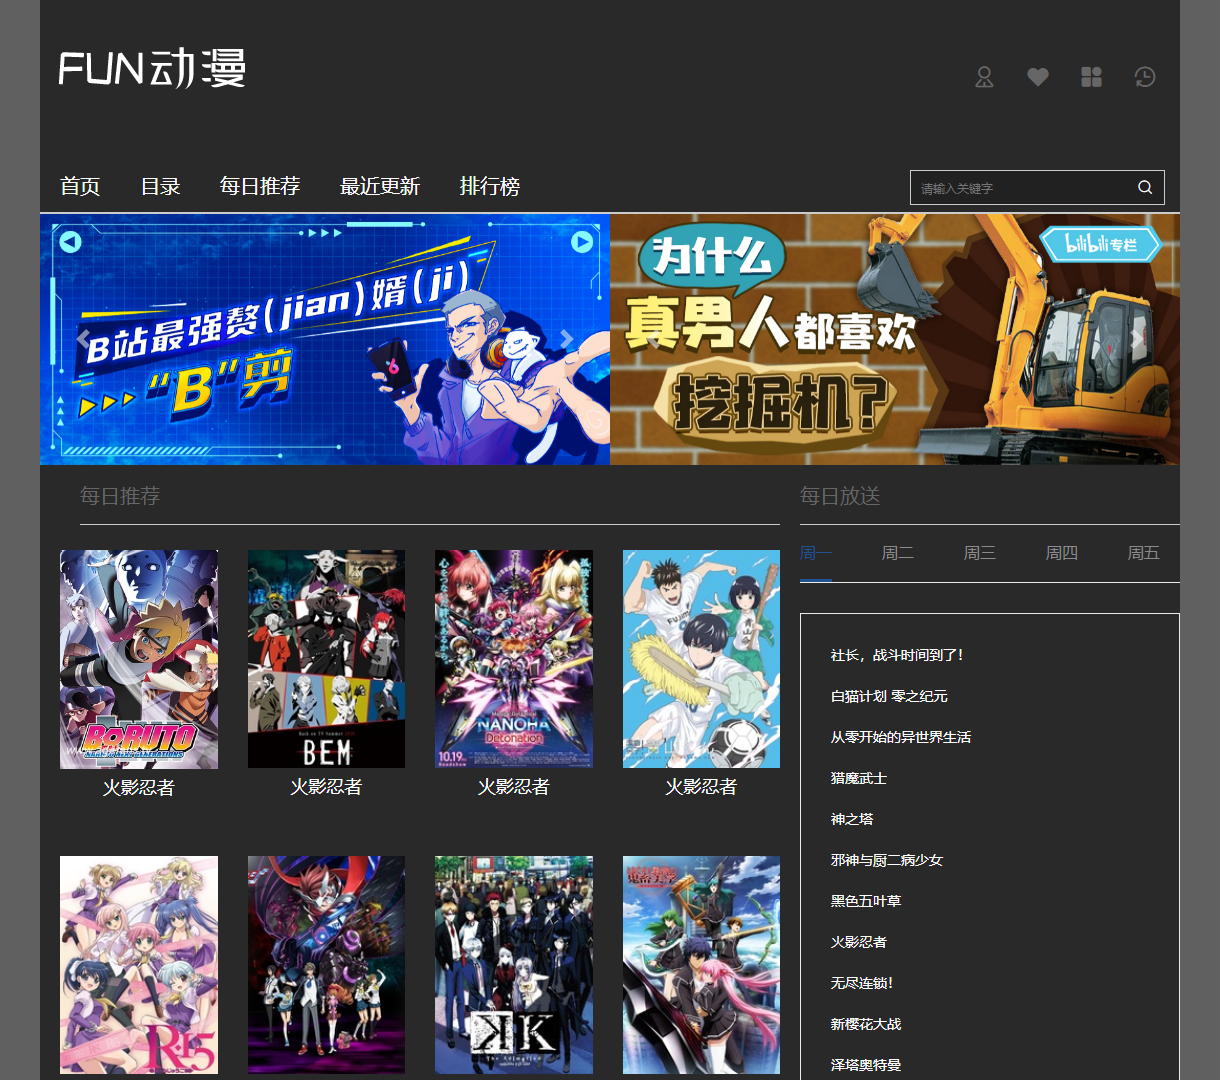Click the heart favorites icon
The image size is (1220, 1080).
click(1037, 77)
